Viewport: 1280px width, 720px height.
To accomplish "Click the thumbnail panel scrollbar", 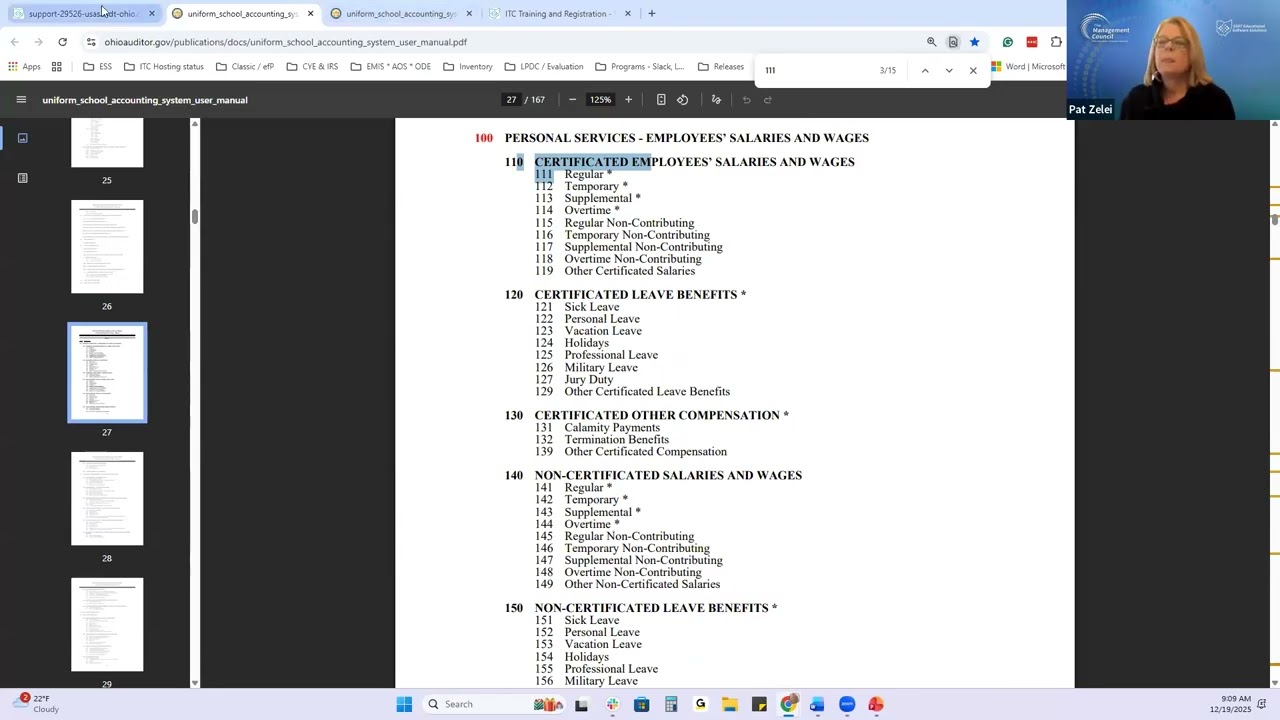I will tap(195, 216).
